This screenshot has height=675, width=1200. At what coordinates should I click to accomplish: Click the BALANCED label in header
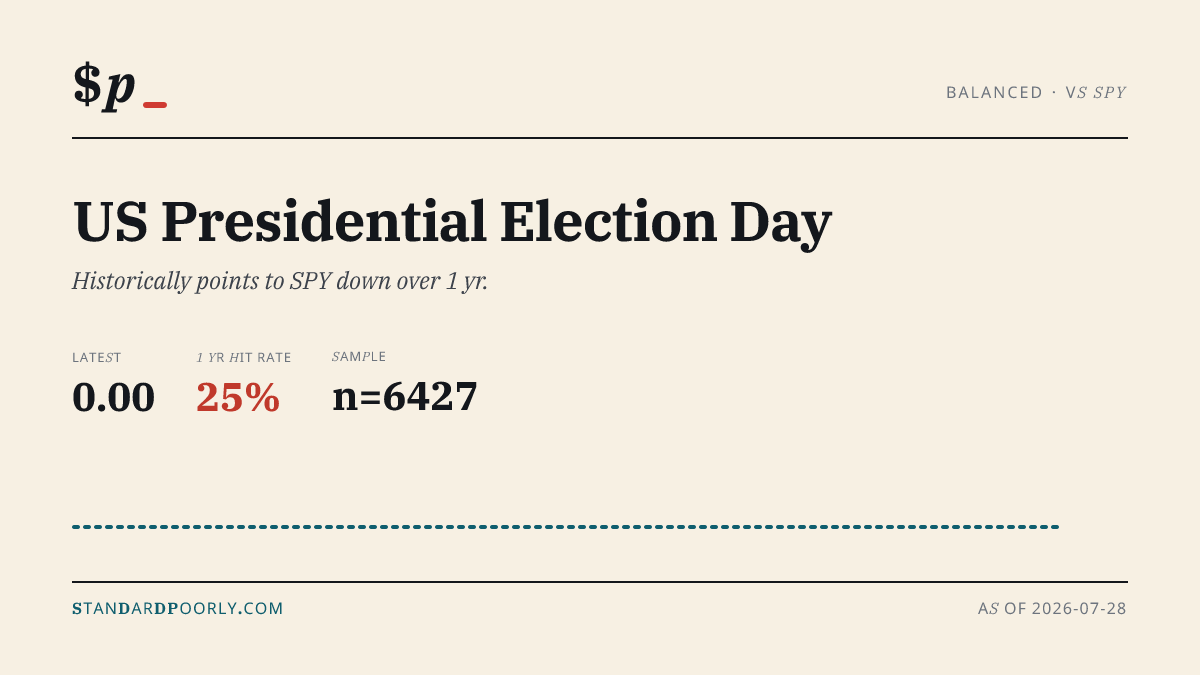point(994,92)
